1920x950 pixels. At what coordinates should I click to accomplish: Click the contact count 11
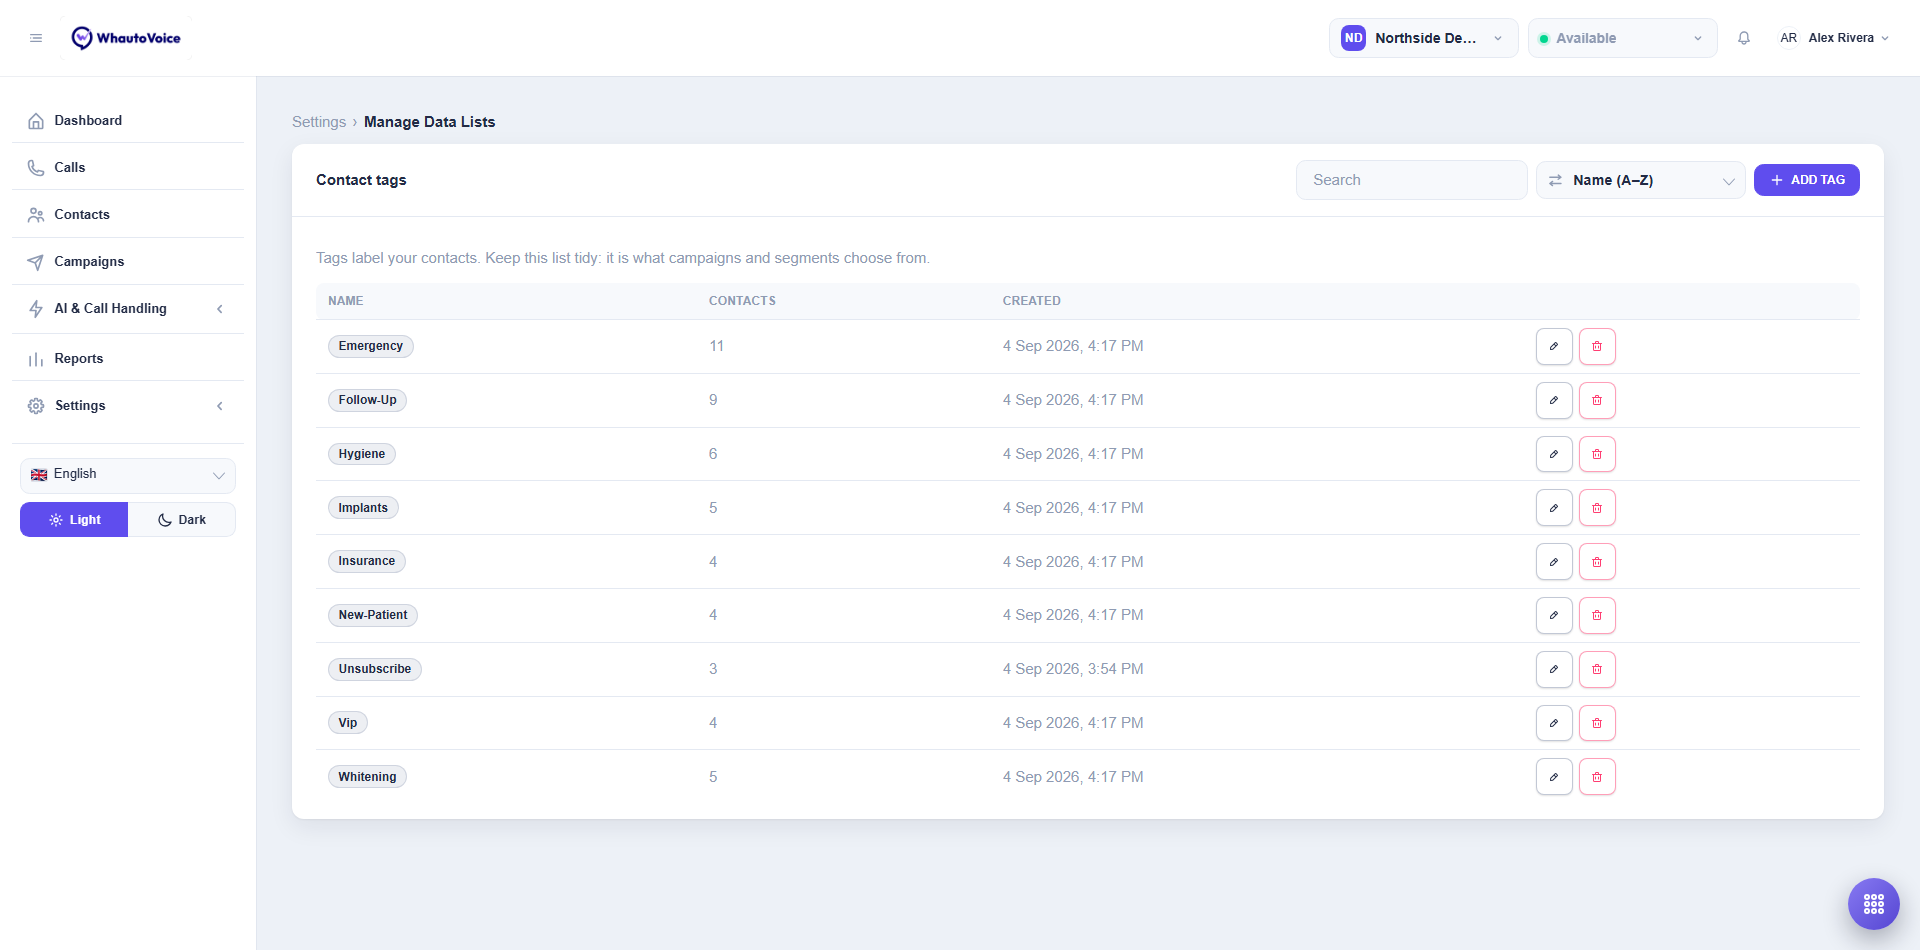(716, 346)
